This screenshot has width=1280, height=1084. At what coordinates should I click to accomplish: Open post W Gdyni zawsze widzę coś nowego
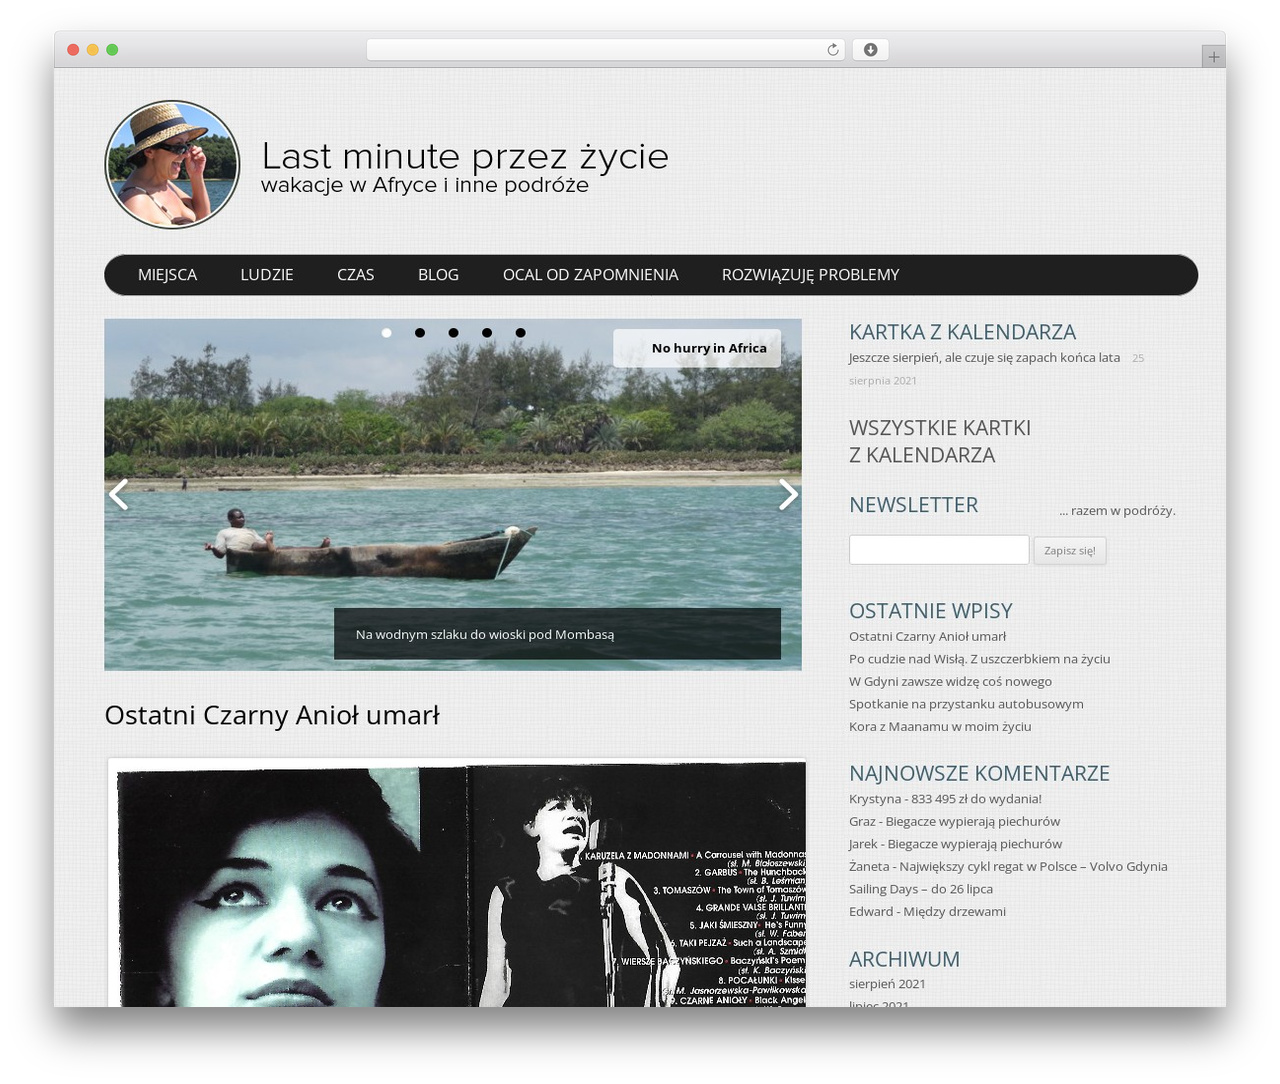click(950, 682)
